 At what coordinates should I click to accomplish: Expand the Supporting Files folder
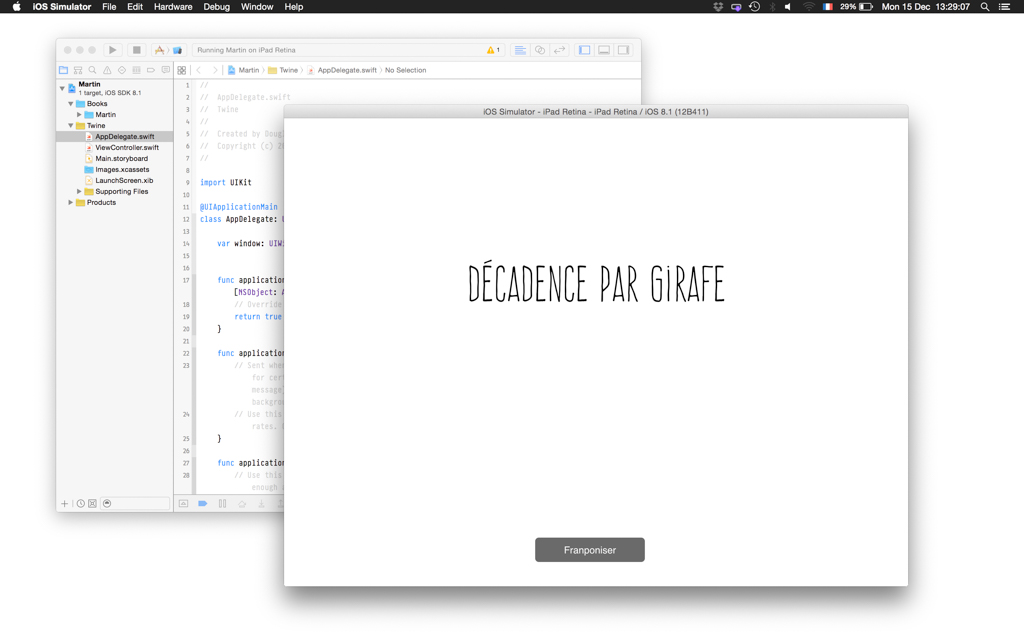pos(79,192)
